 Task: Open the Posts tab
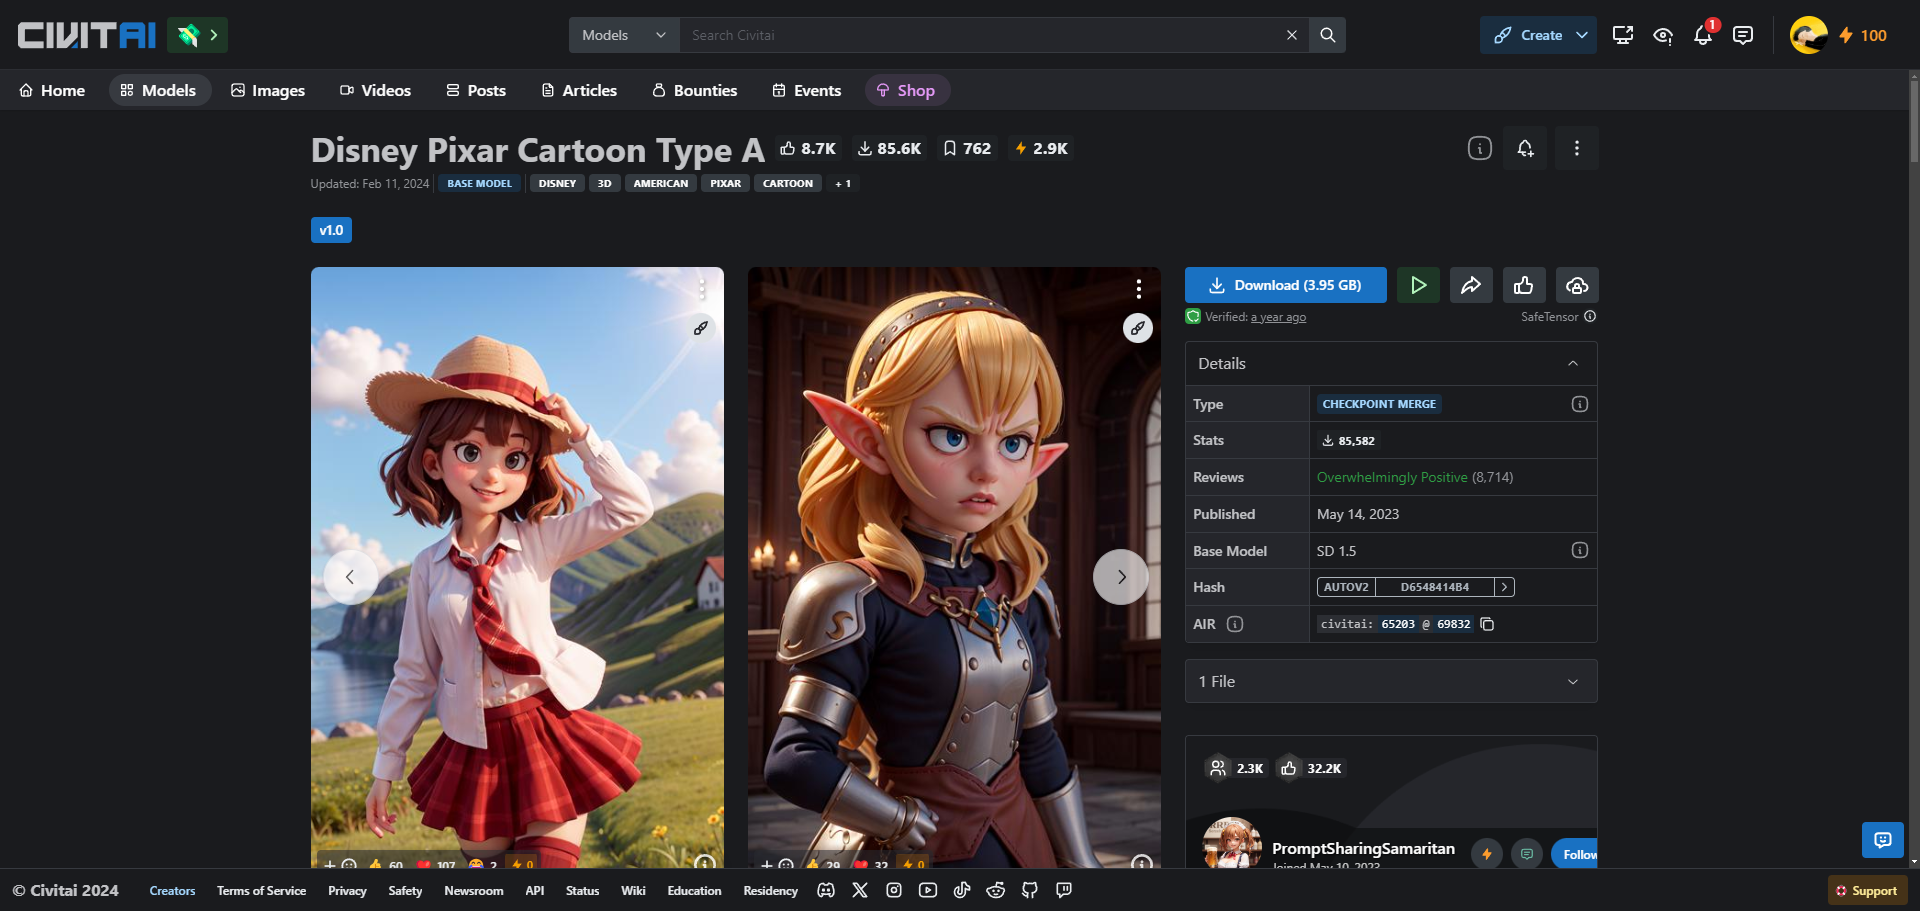(x=476, y=90)
